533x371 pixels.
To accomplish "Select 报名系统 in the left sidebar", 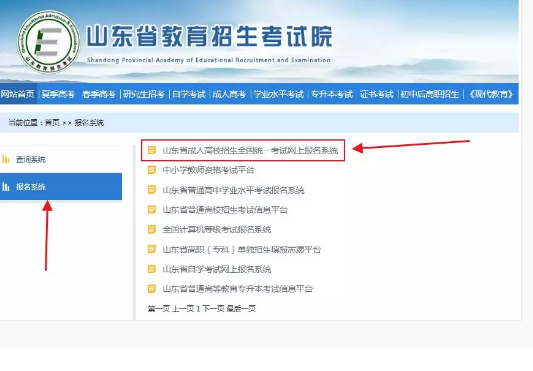I will [61, 186].
